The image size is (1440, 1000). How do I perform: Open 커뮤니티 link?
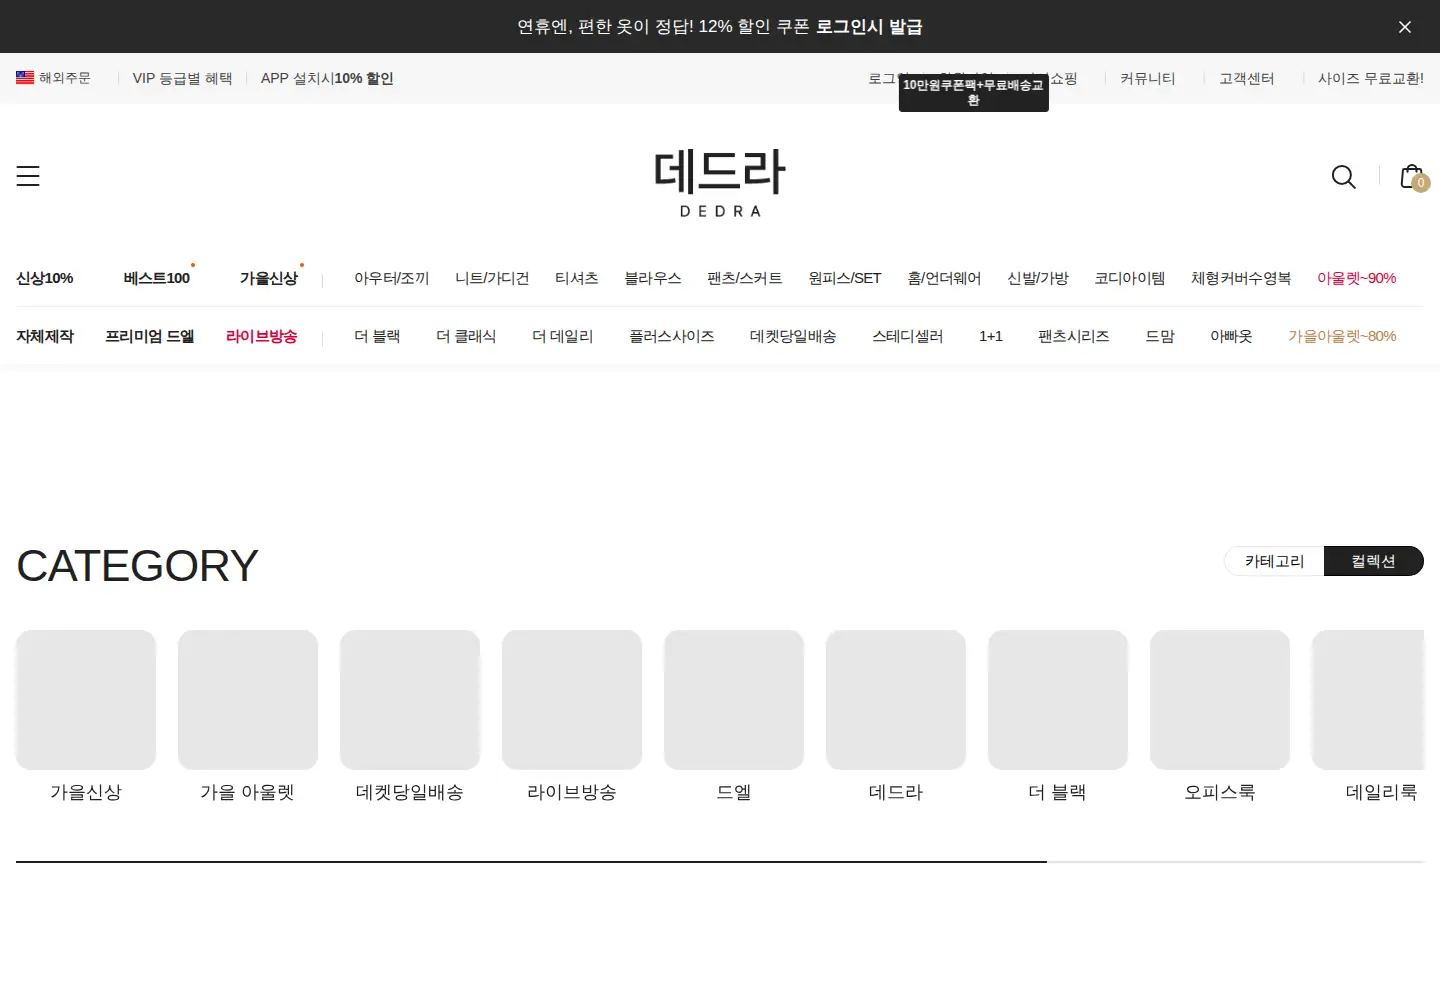1147,78
